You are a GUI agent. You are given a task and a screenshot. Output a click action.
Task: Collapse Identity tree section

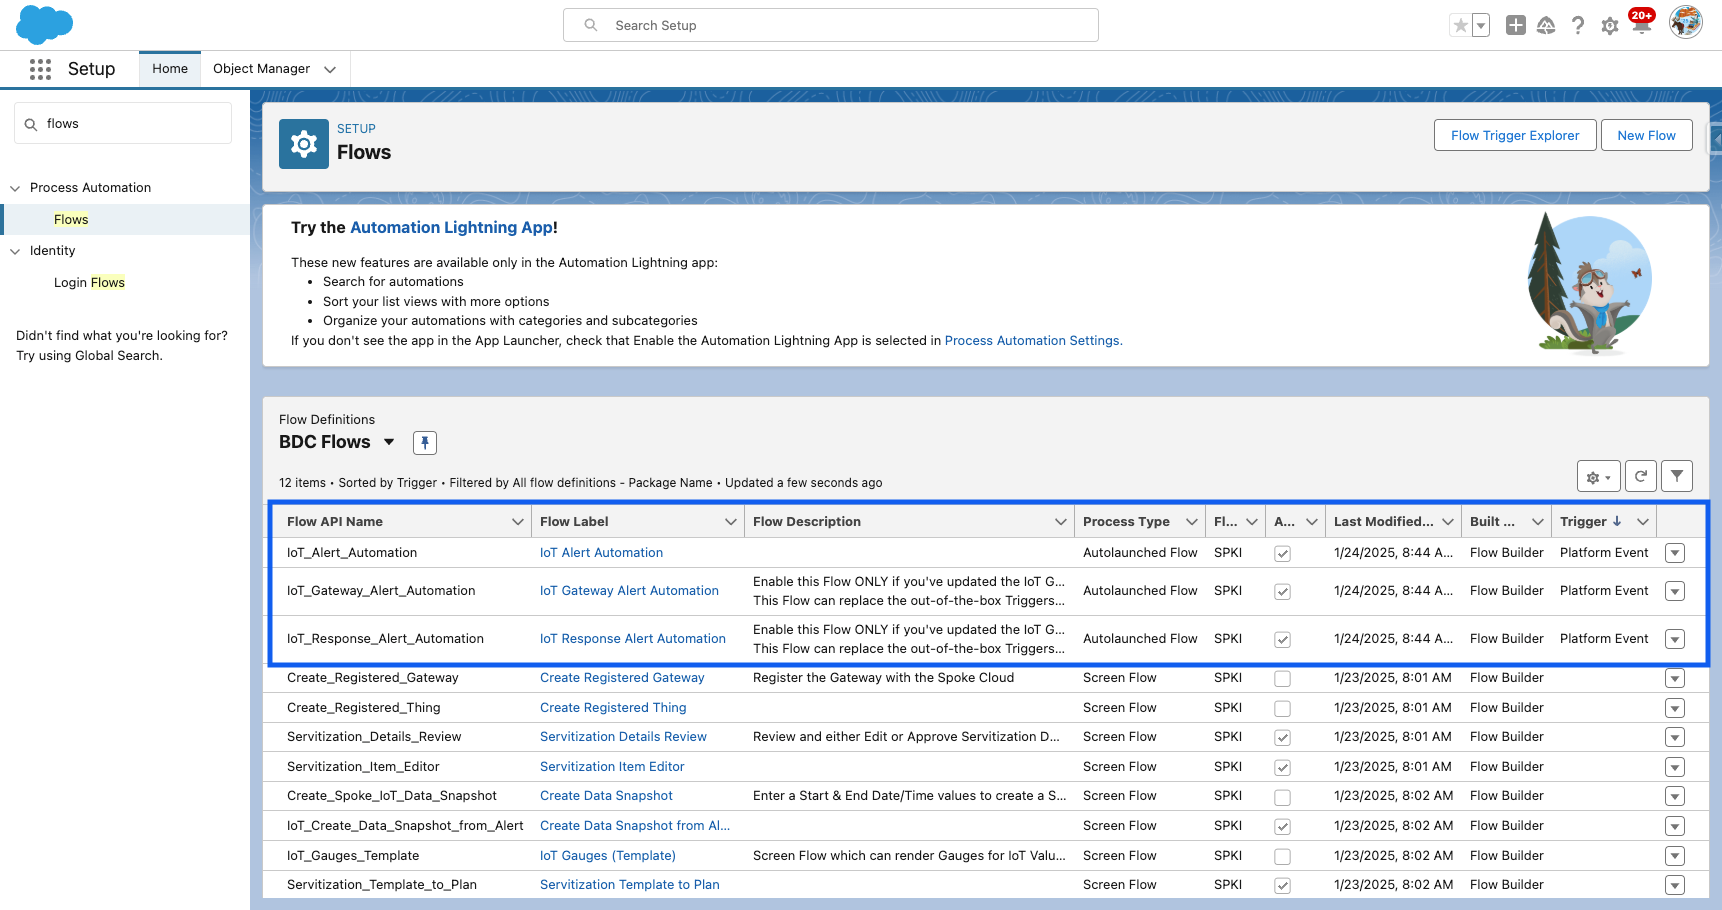click(15, 251)
